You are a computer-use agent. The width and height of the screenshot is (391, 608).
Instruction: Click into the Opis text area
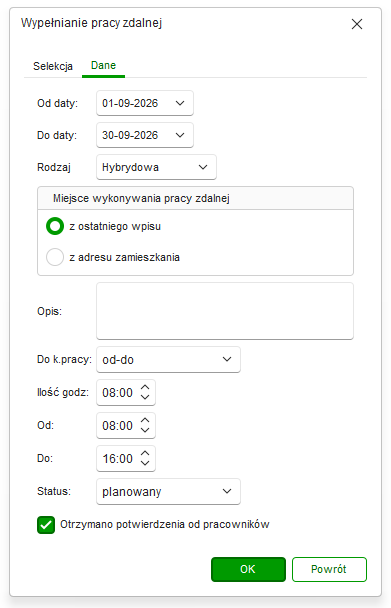point(225,311)
